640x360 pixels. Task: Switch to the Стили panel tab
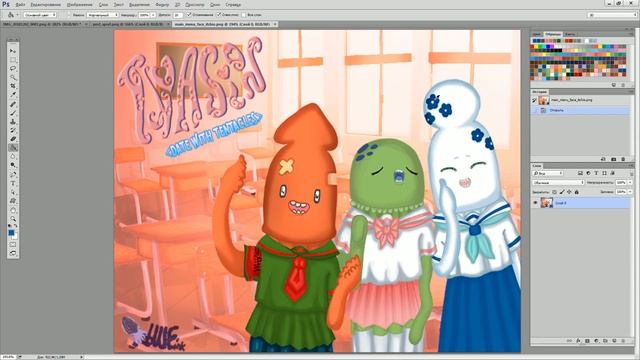pos(570,34)
